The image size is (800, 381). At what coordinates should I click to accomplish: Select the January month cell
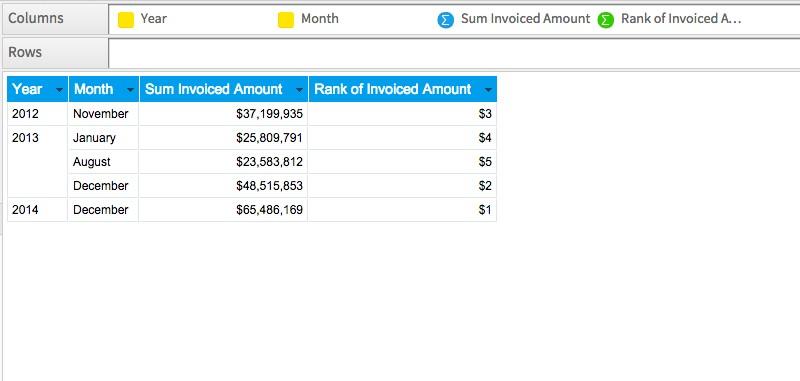tap(103, 138)
